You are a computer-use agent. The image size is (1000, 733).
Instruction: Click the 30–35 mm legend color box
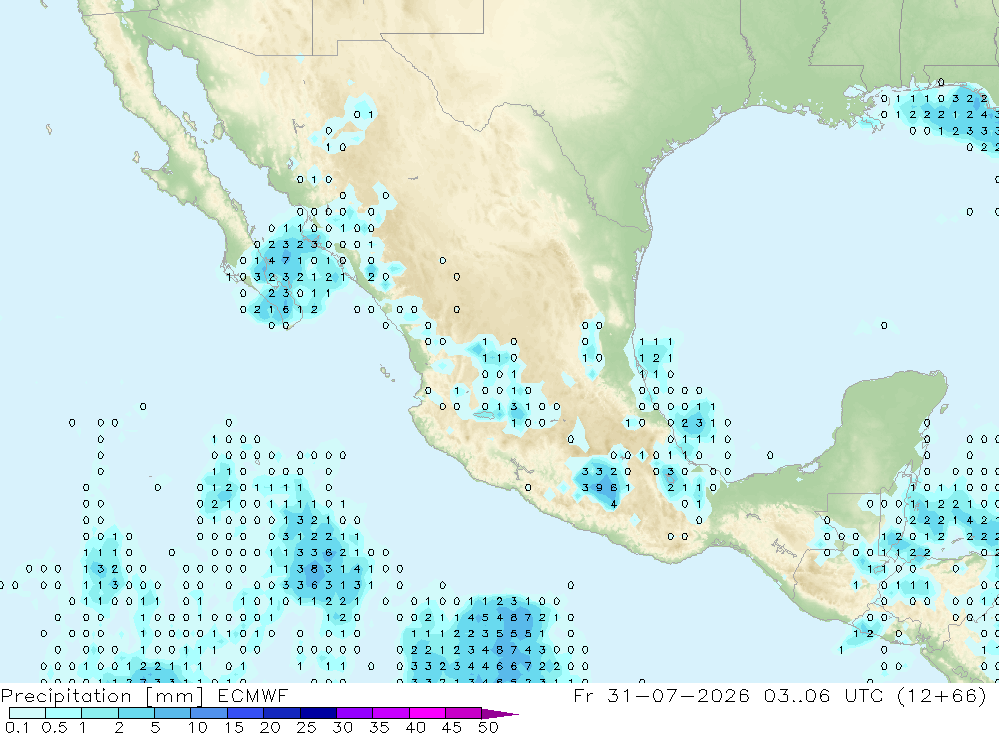tap(355, 713)
